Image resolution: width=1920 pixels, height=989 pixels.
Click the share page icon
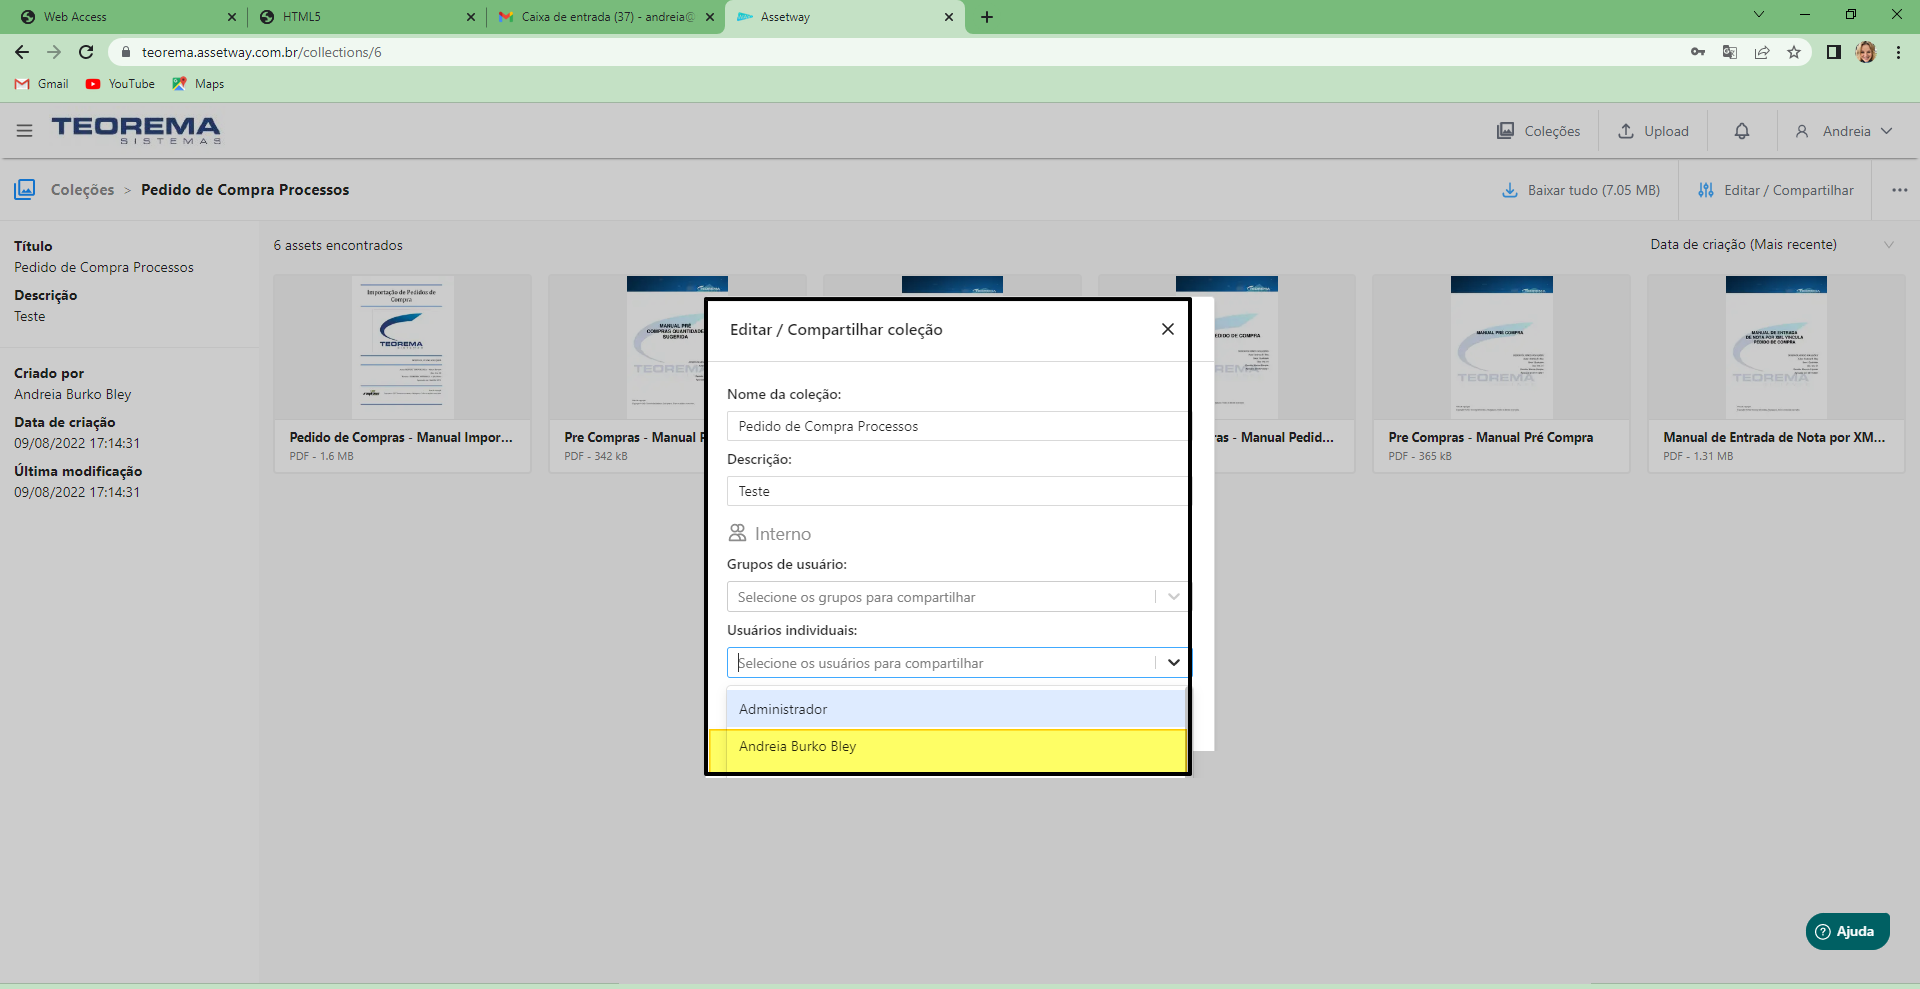coord(1762,52)
